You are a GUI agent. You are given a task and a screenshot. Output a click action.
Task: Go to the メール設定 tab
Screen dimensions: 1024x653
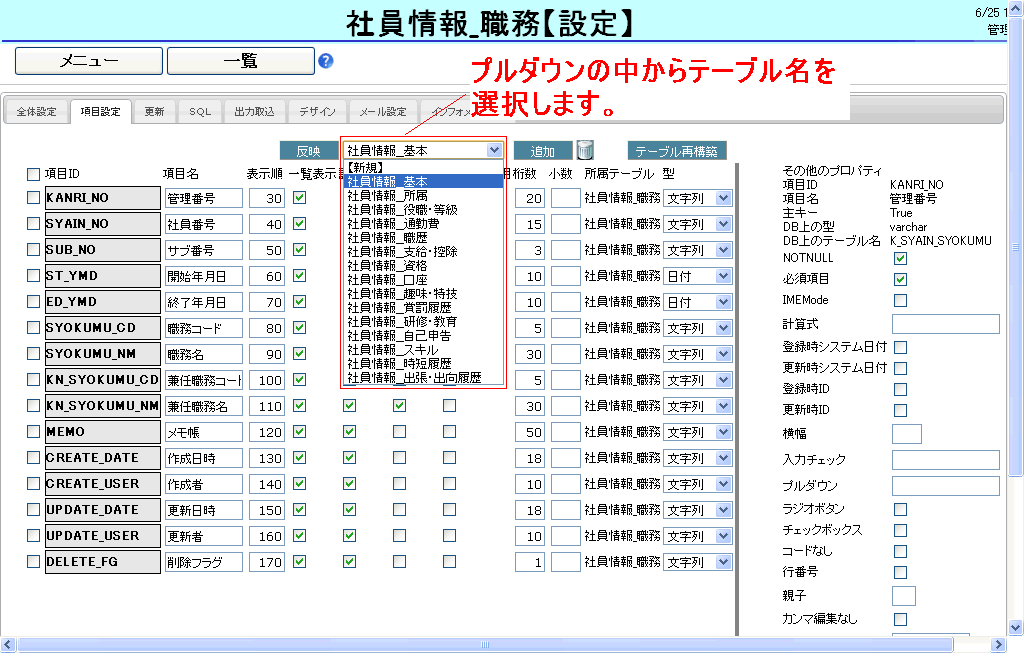coord(382,112)
